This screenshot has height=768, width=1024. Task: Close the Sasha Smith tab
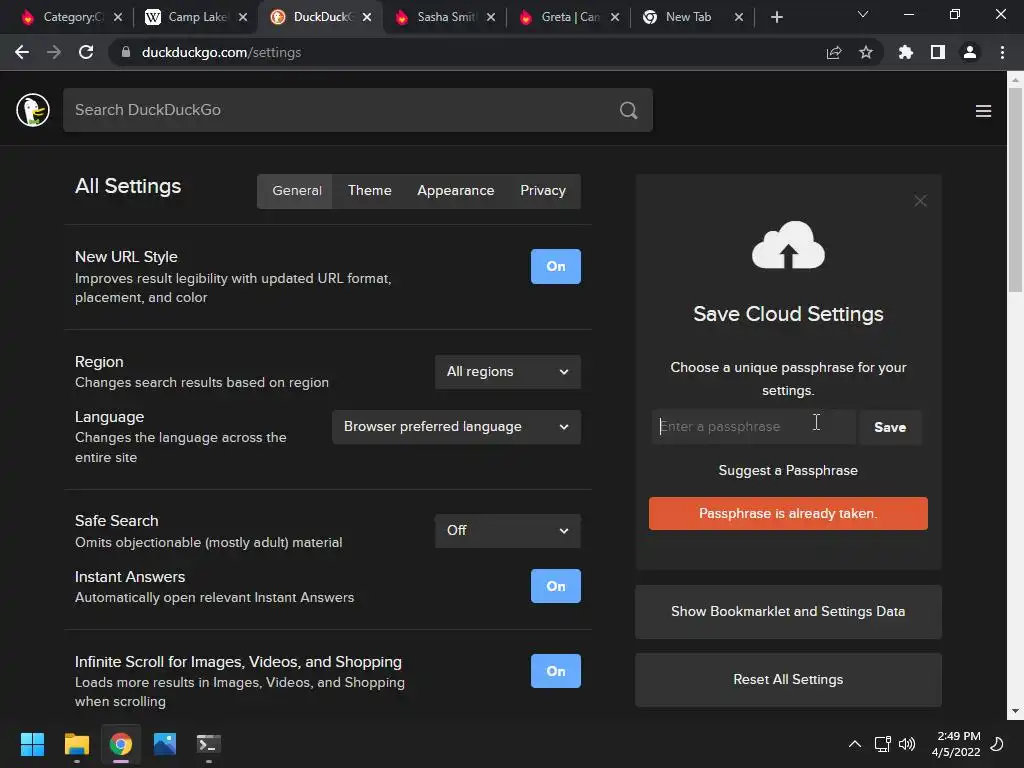pos(491,17)
